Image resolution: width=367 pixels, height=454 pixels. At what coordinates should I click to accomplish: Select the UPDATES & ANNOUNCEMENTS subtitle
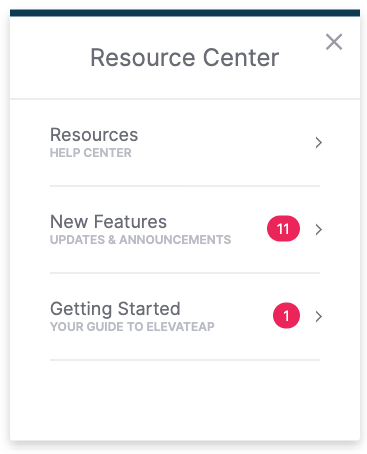(140, 240)
